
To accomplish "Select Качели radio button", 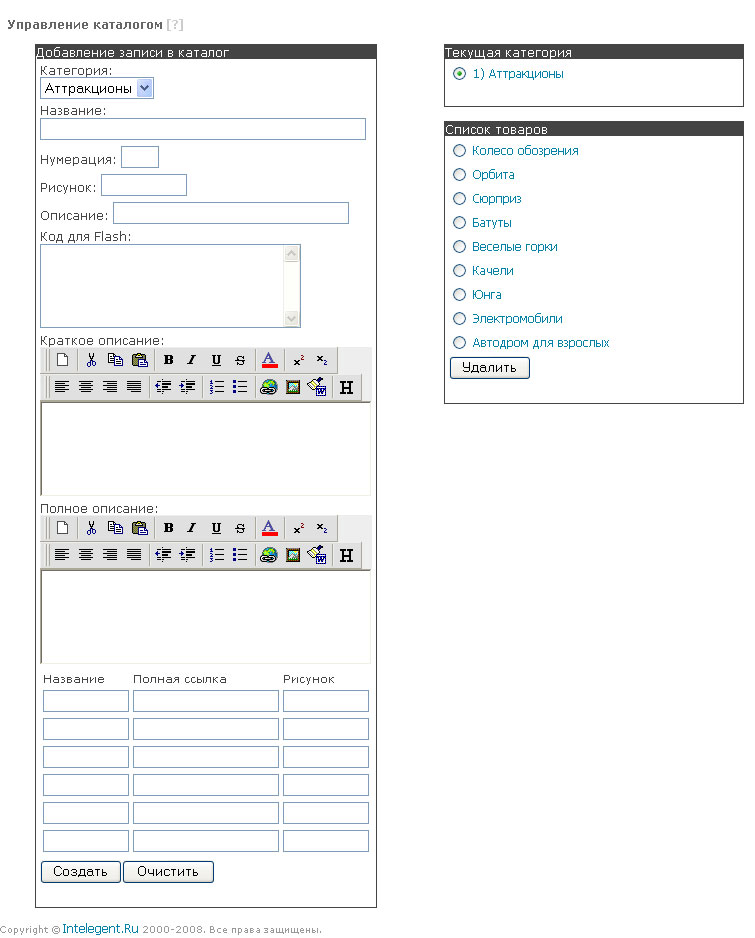I will tap(459, 270).
